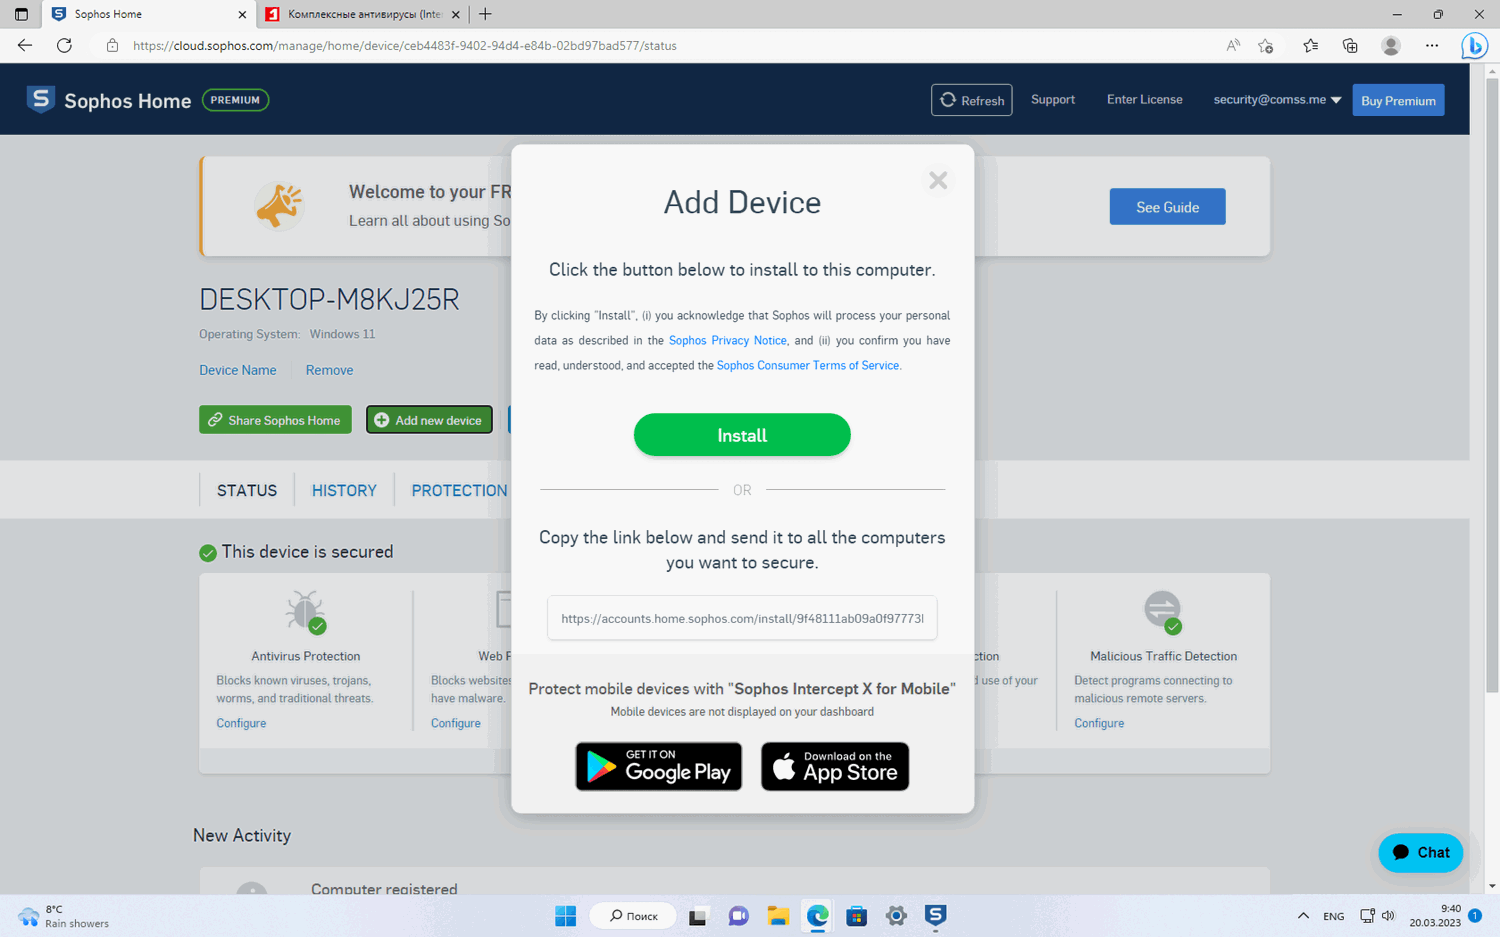This screenshot has width=1500, height=937.
Task: Open the Enter License option
Action: pyautogui.click(x=1145, y=99)
